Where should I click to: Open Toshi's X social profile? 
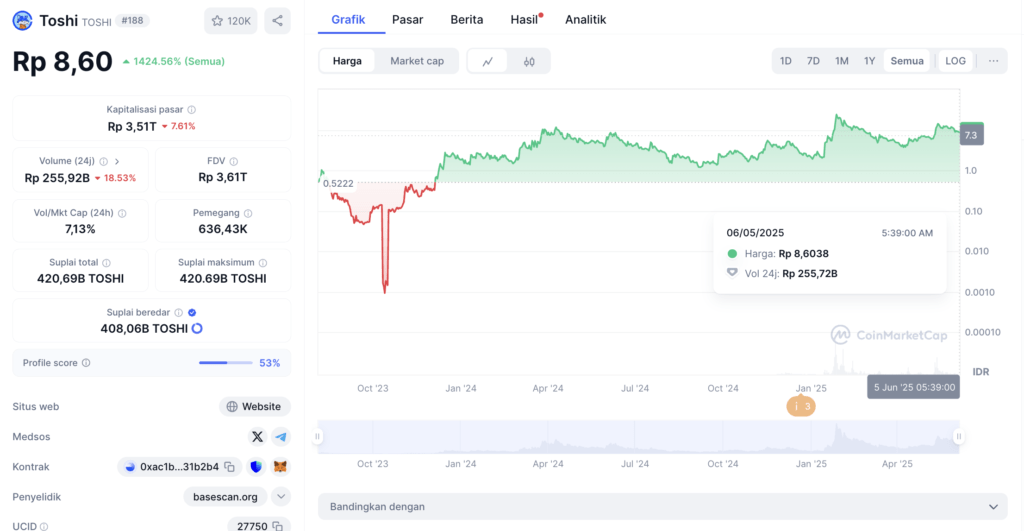click(257, 436)
